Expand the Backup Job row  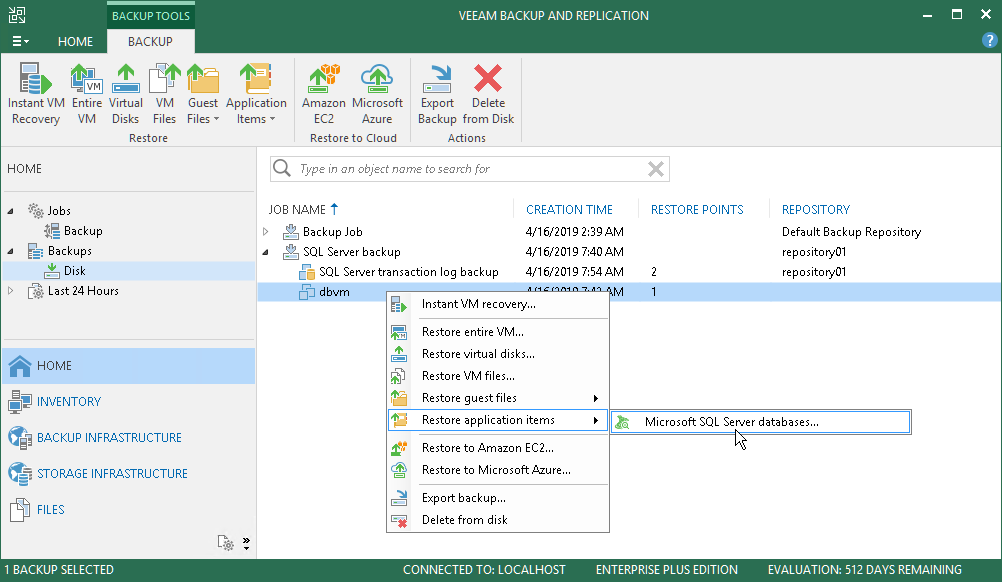coord(266,231)
